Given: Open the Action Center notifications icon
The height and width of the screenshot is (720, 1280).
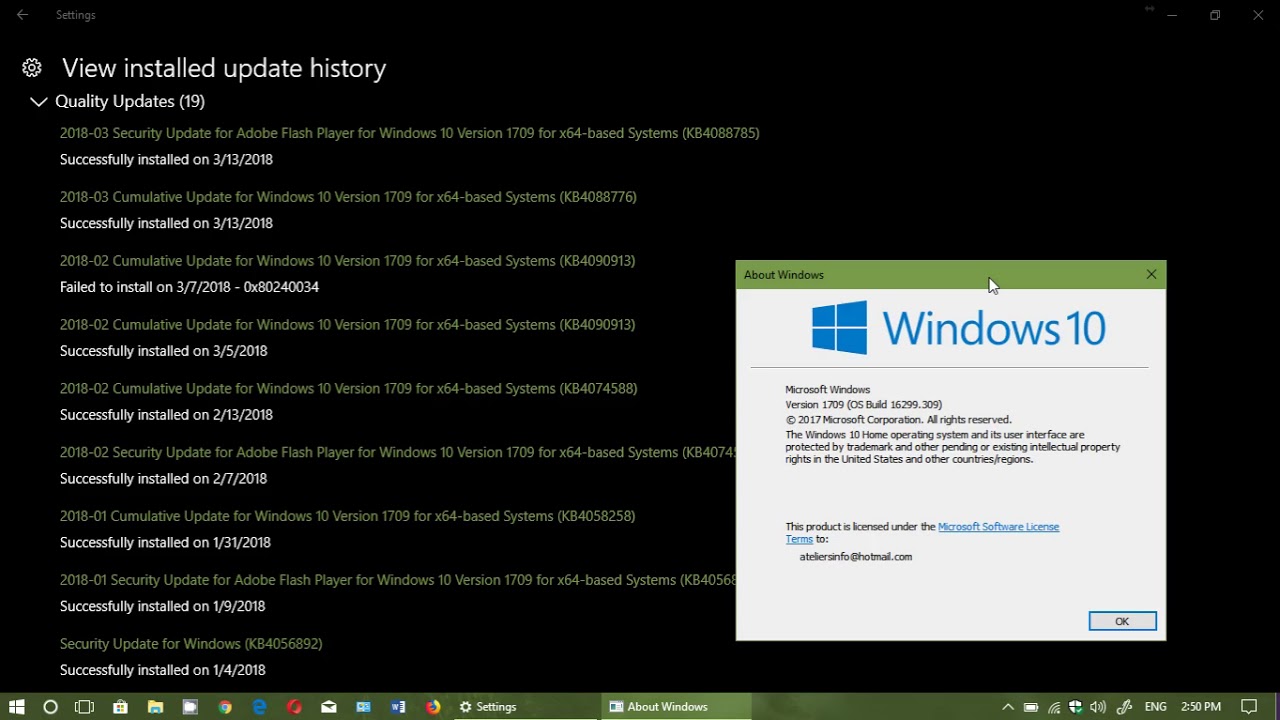Looking at the screenshot, I should point(1249,707).
